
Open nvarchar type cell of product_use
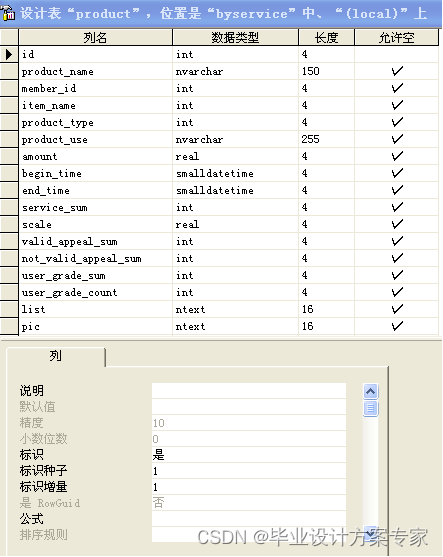236,140
